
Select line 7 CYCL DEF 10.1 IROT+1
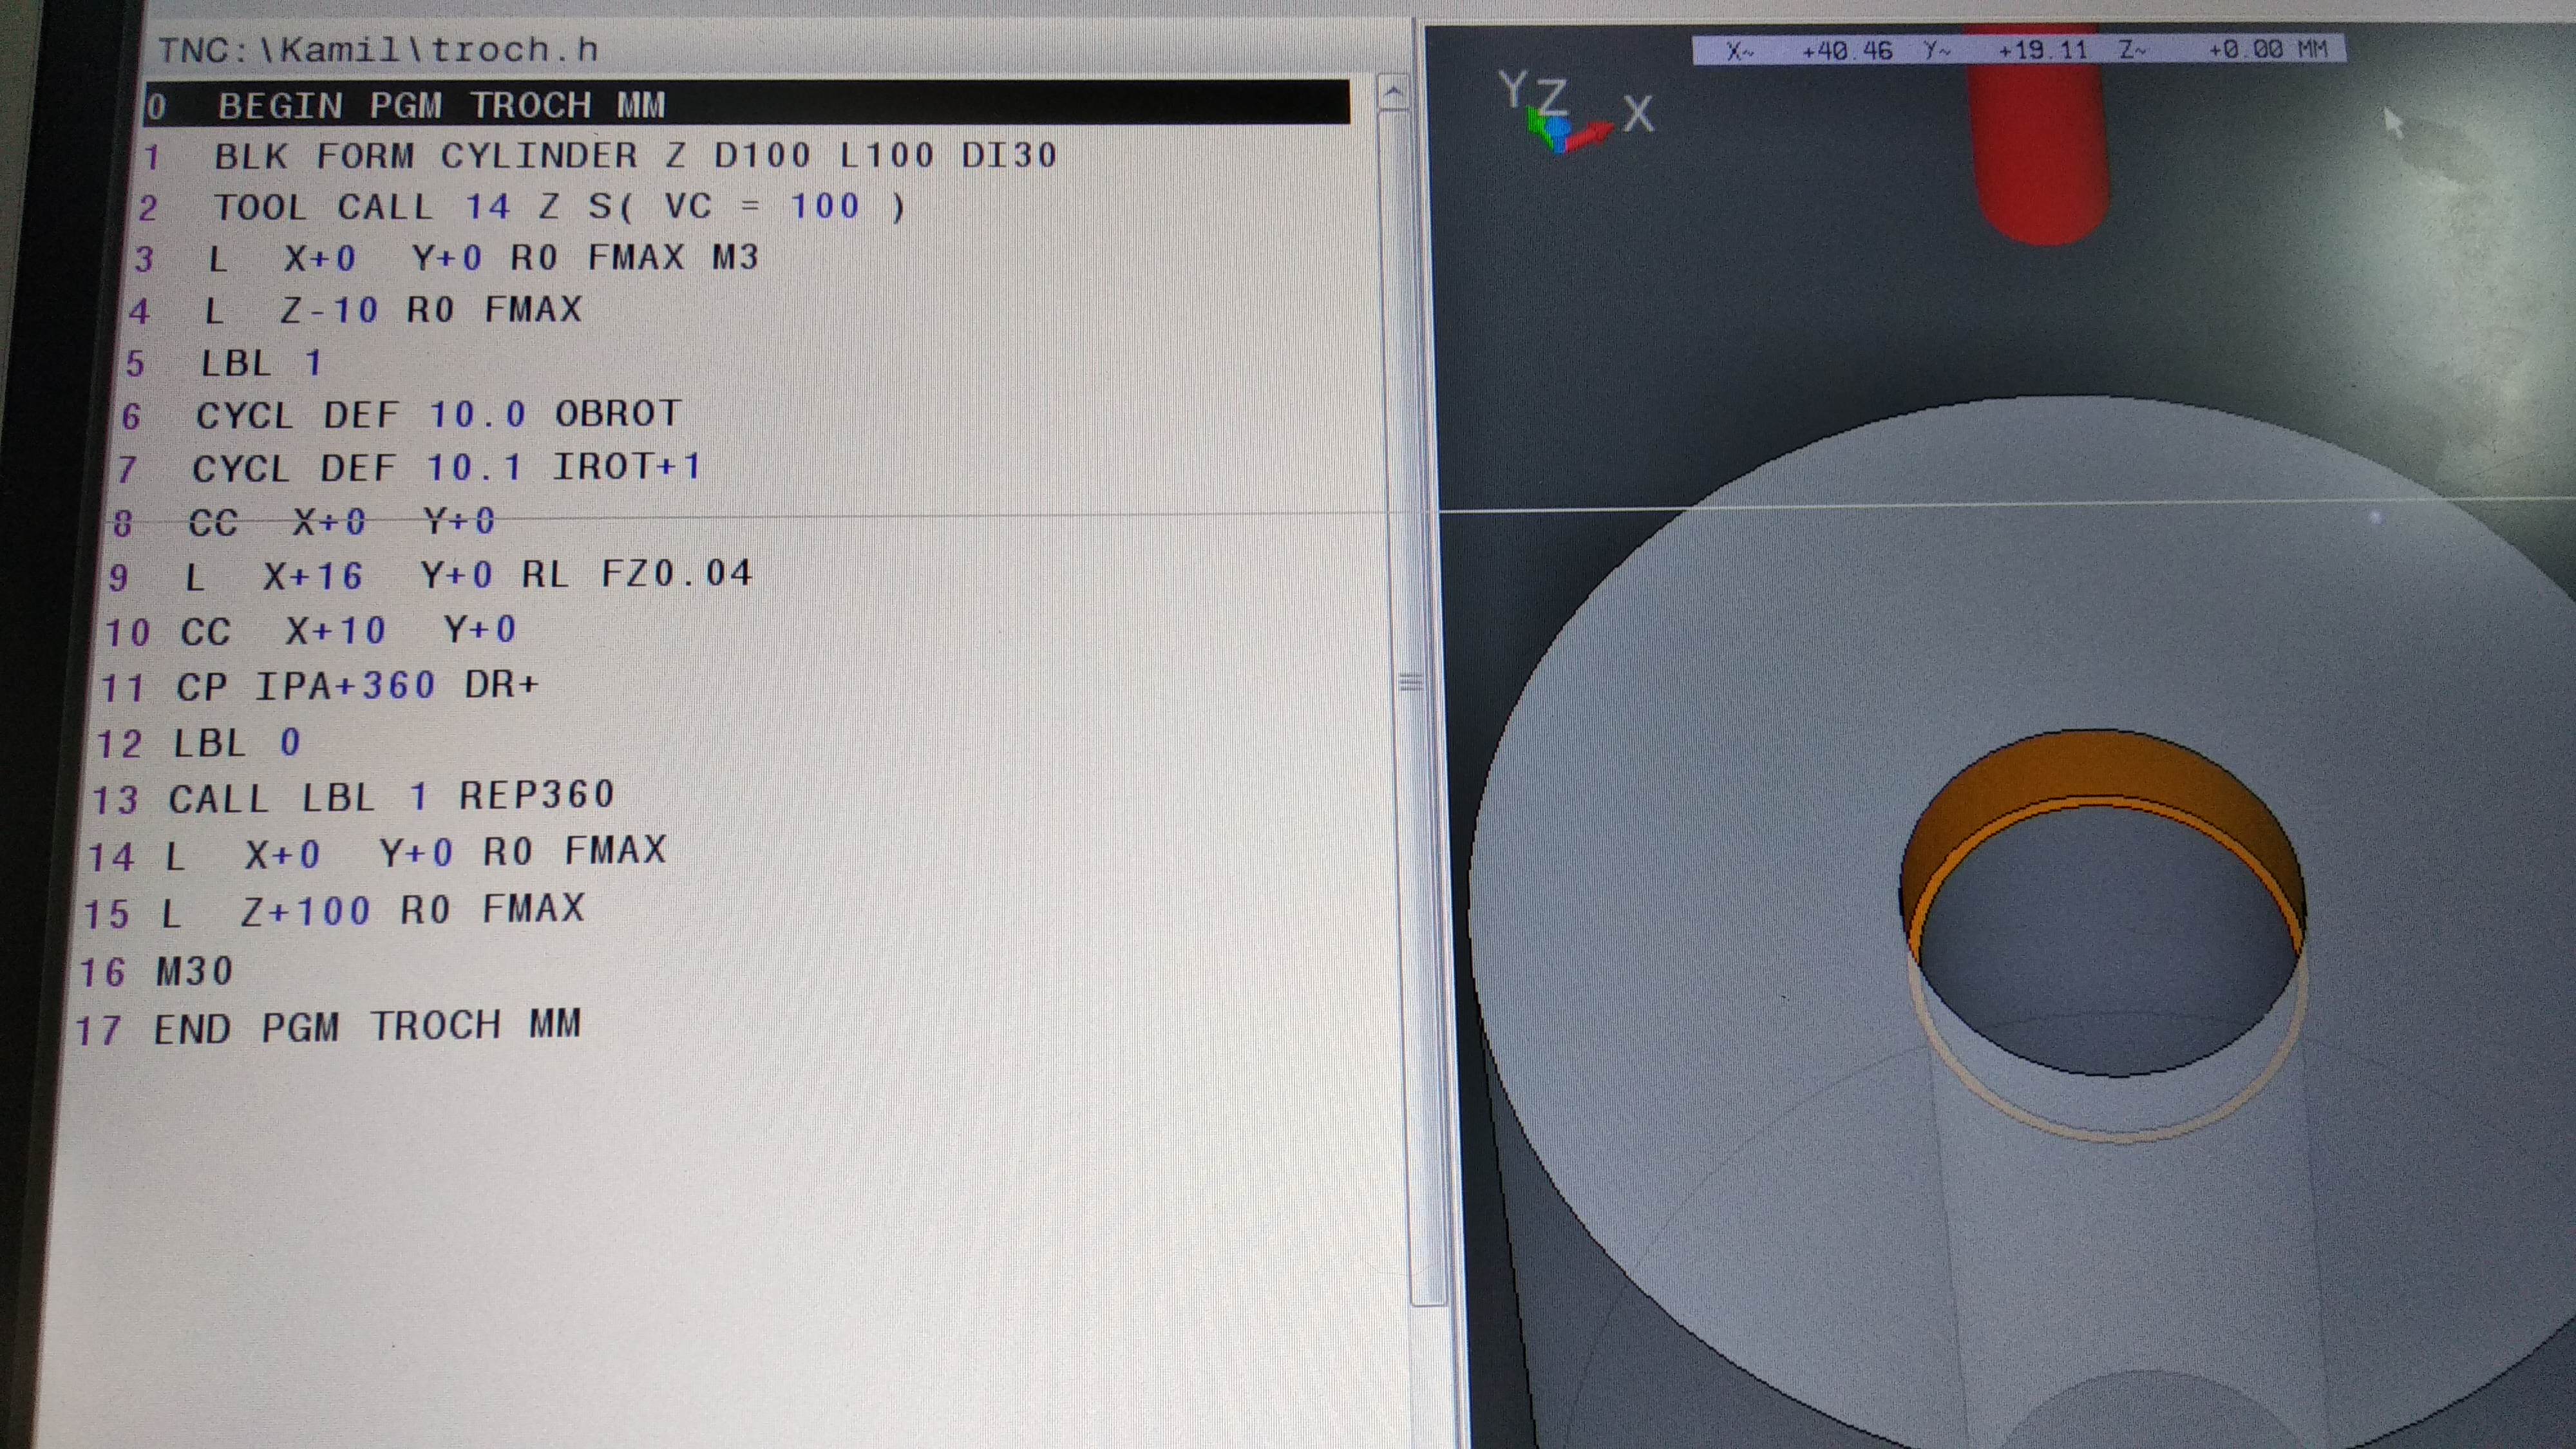[x=409, y=467]
